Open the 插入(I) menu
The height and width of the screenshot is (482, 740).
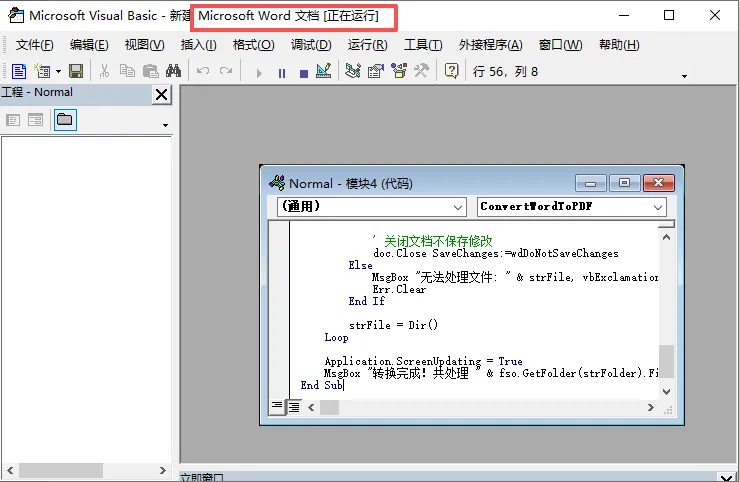point(199,45)
